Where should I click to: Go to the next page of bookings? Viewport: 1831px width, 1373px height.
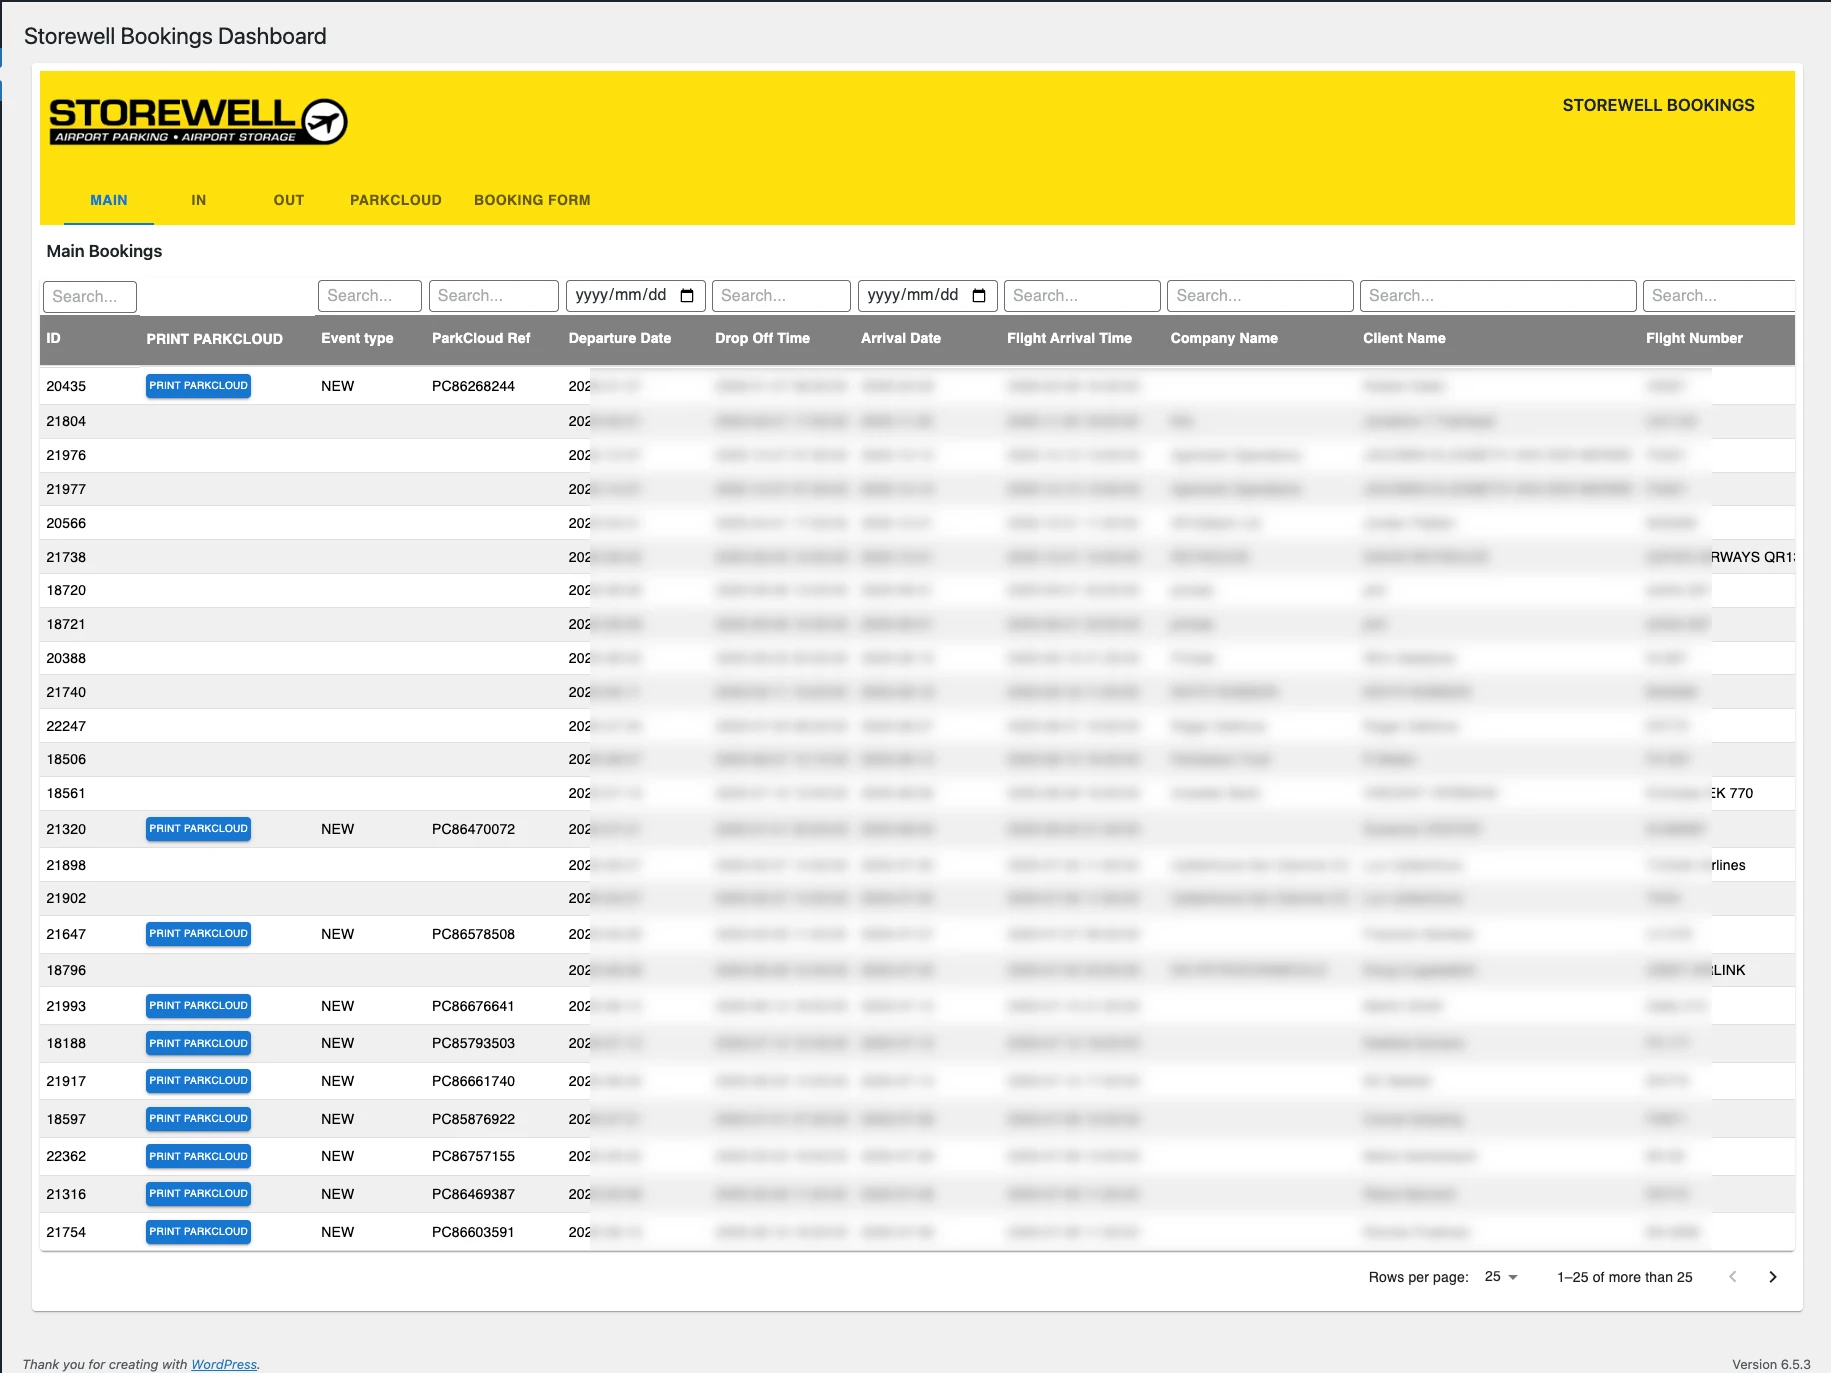[x=1772, y=1277]
